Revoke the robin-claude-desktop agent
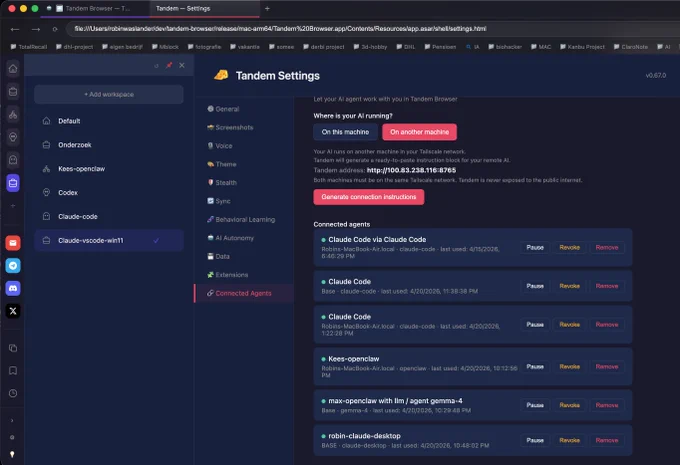The width and height of the screenshot is (680, 465). (569, 440)
